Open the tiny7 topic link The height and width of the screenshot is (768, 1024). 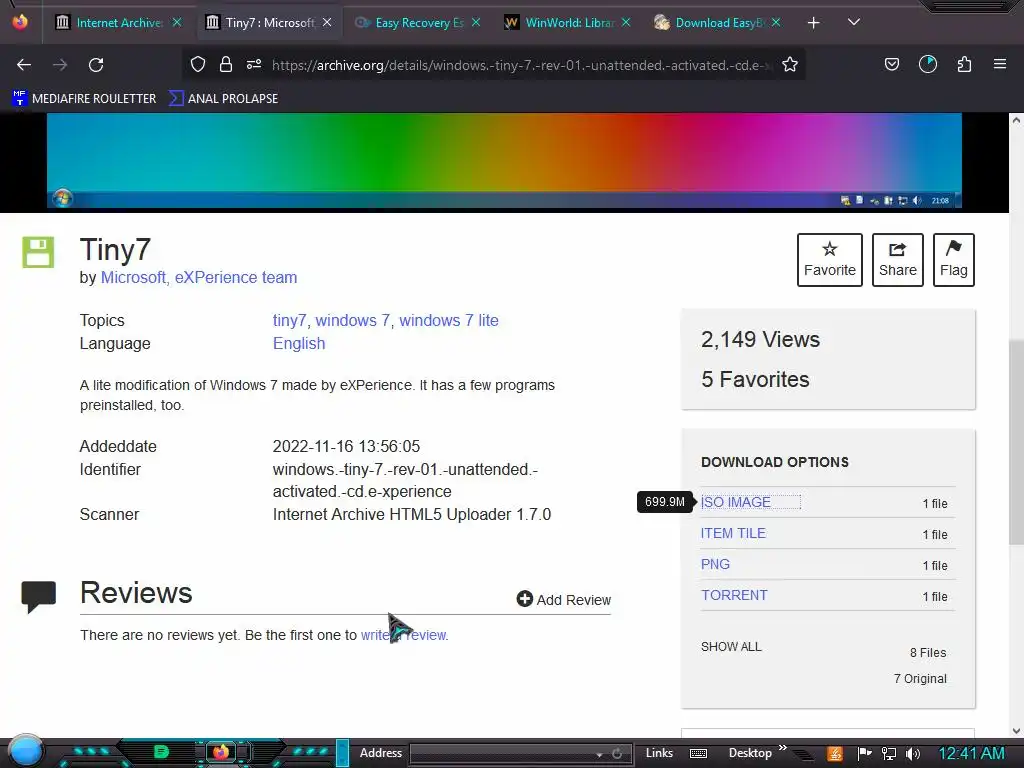coord(289,321)
